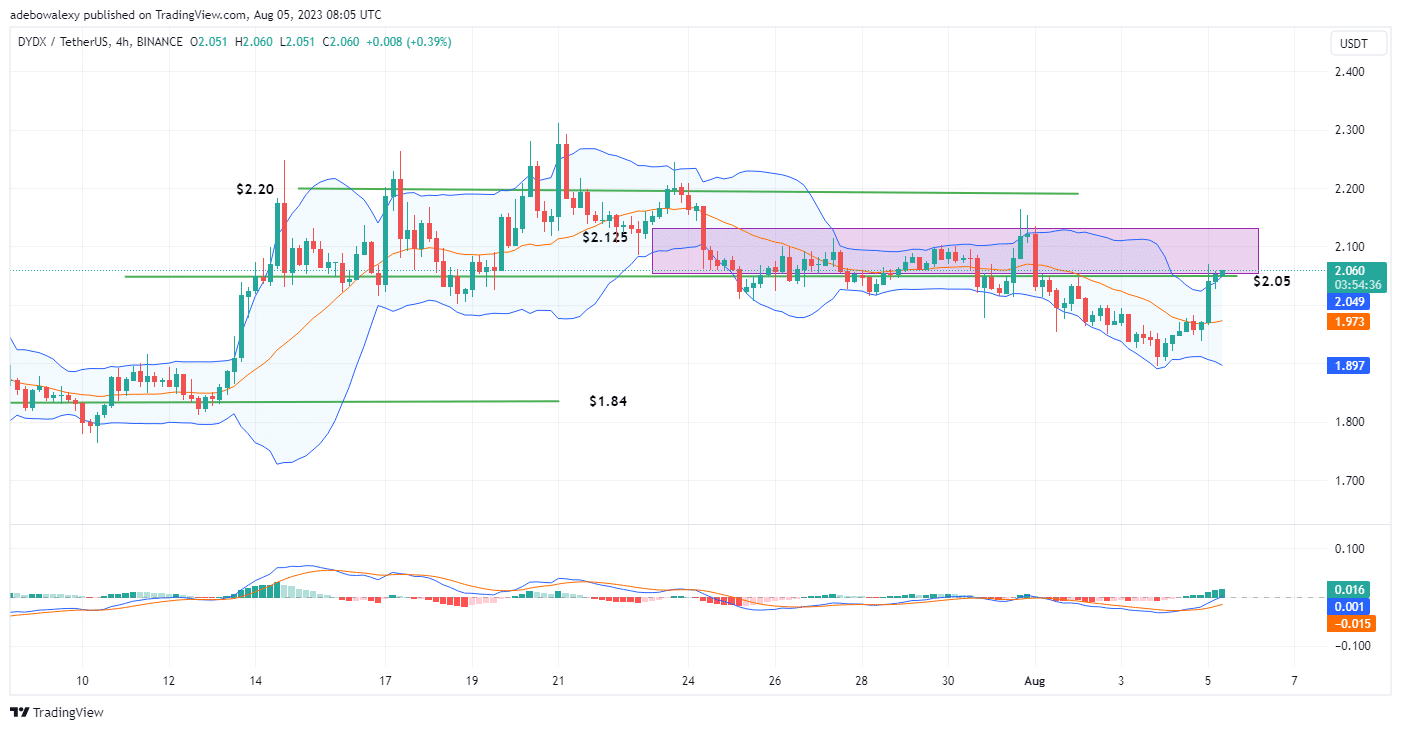Click the 24 date label on time axis
Image resolution: width=1401 pixels, height=730 pixels.
[x=689, y=681]
